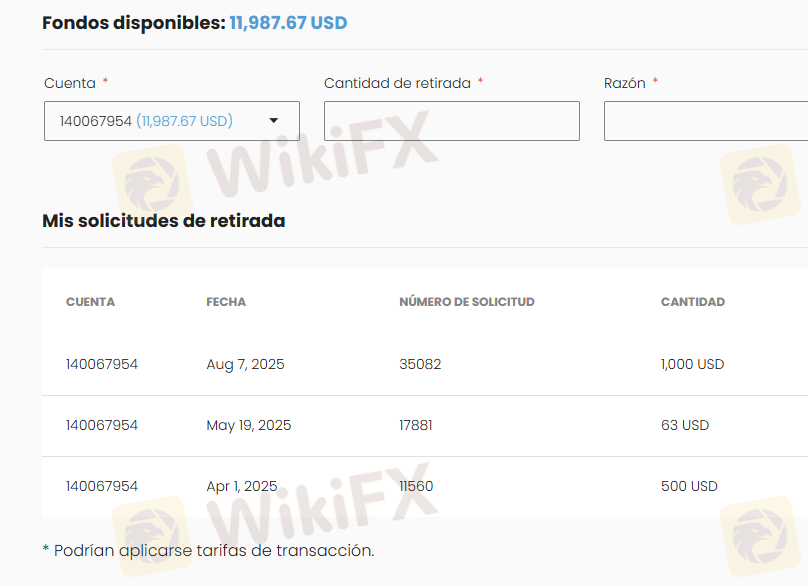Click account 140067954 in the May 19 row
Viewport: 808px width, 586px height.
pos(102,425)
